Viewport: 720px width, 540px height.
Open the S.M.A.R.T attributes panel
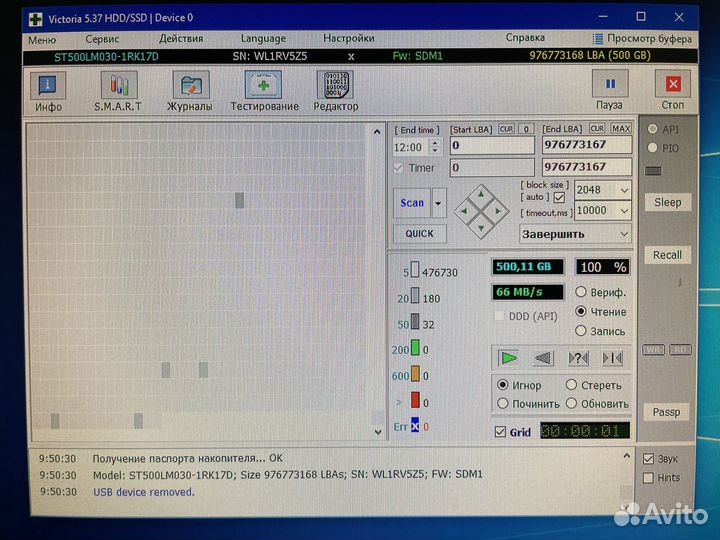click(118, 91)
